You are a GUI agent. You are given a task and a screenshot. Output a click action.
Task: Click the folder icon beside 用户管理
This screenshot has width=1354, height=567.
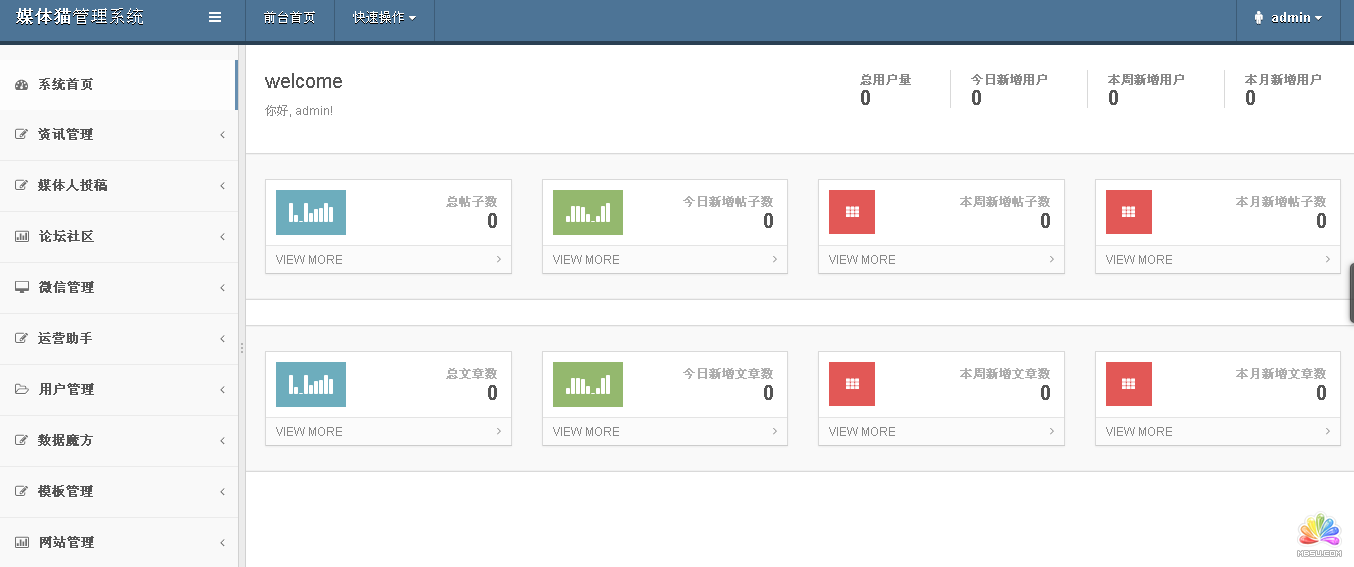coord(22,389)
